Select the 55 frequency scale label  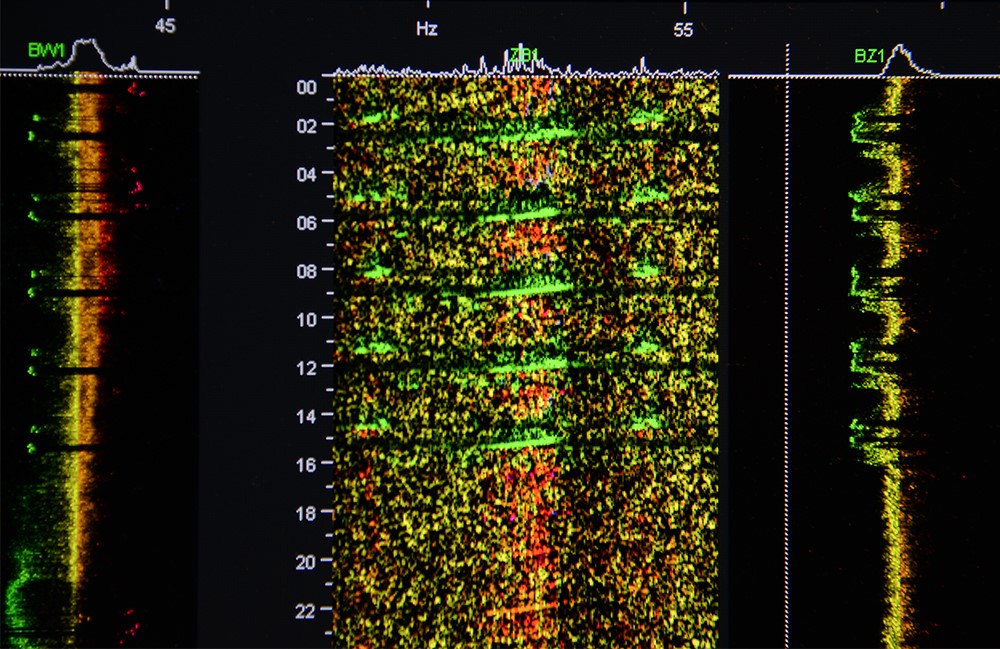pos(683,30)
